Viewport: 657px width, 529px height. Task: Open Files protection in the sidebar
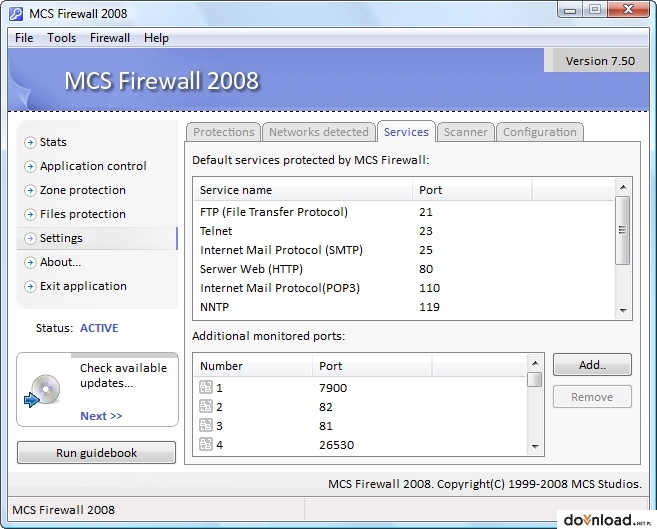[x=83, y=214]
